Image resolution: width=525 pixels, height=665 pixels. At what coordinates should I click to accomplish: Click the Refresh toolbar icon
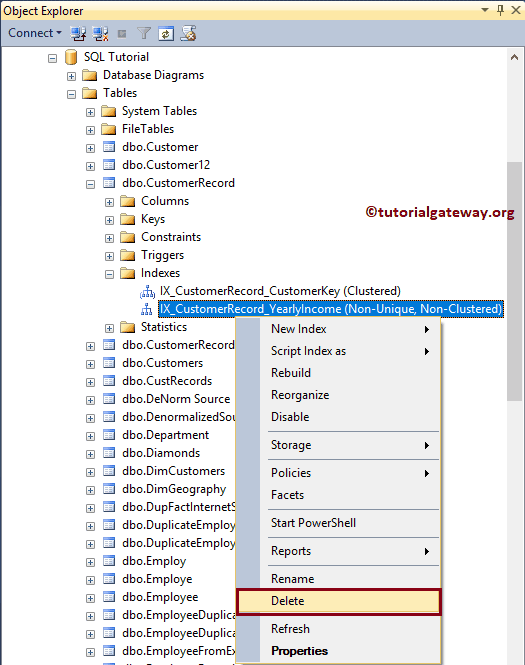coord(166,34)
